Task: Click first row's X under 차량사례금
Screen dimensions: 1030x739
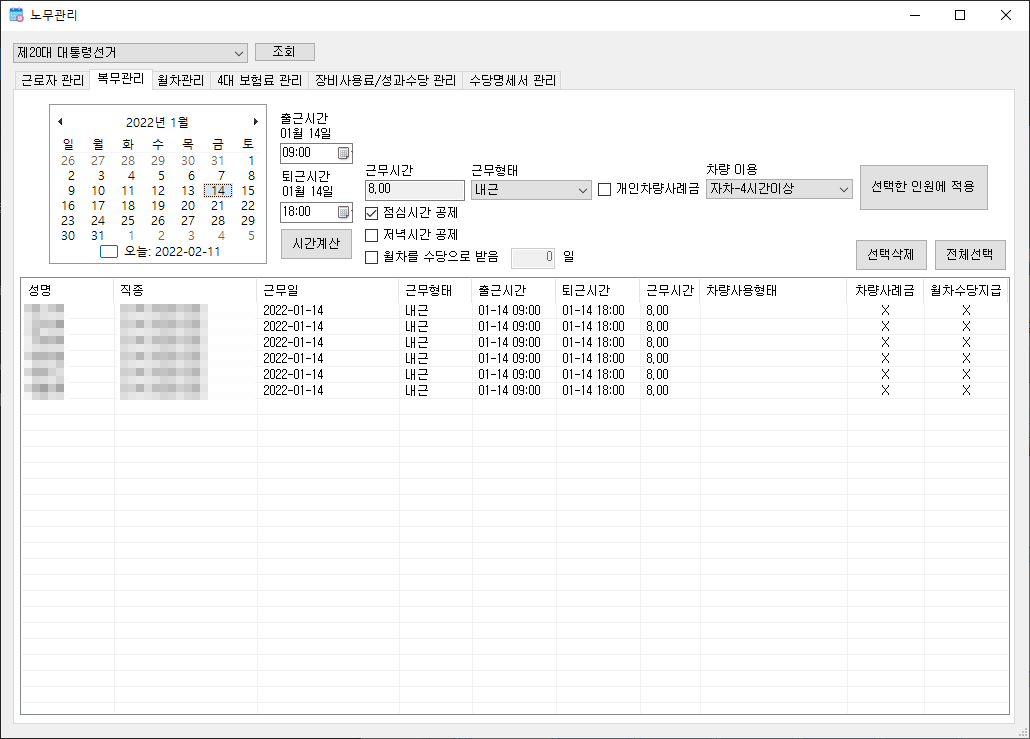Action: [885, 311]
